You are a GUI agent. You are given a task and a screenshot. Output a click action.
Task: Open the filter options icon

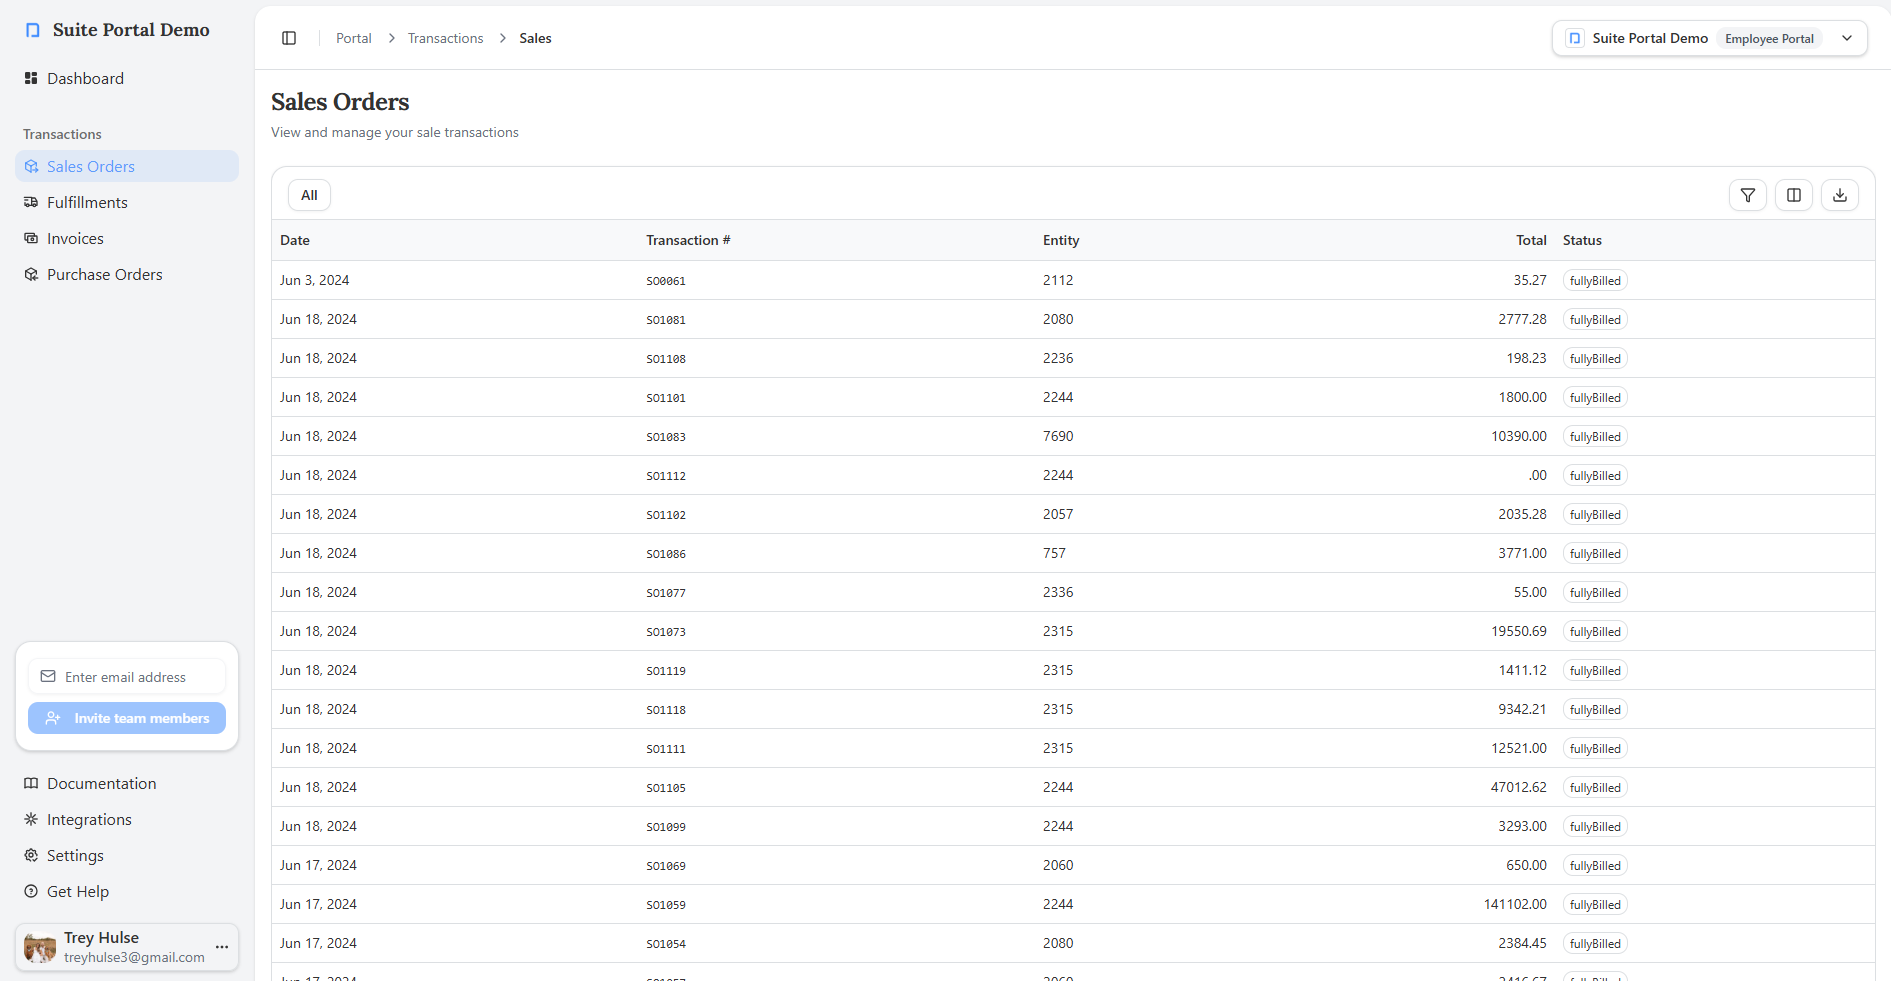[1747, 195]
